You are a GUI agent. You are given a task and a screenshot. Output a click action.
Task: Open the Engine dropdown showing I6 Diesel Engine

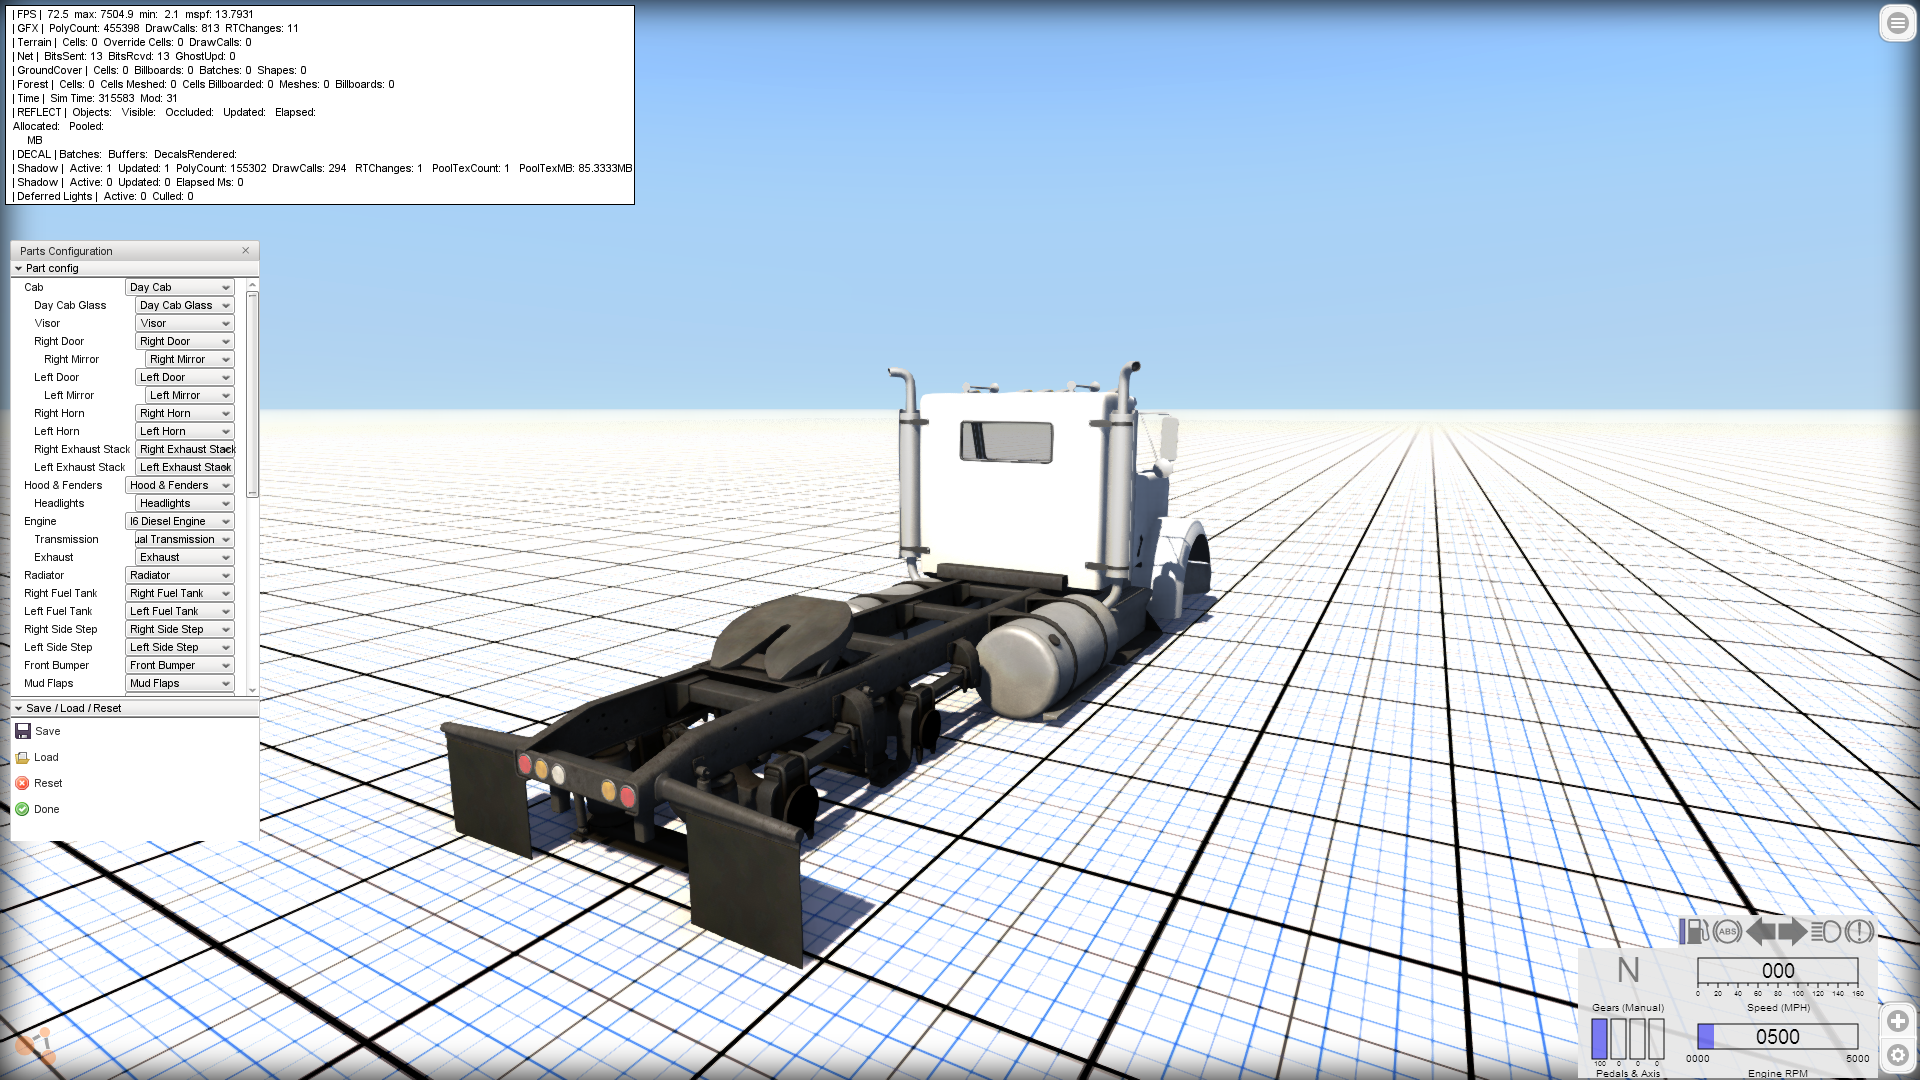179,521
